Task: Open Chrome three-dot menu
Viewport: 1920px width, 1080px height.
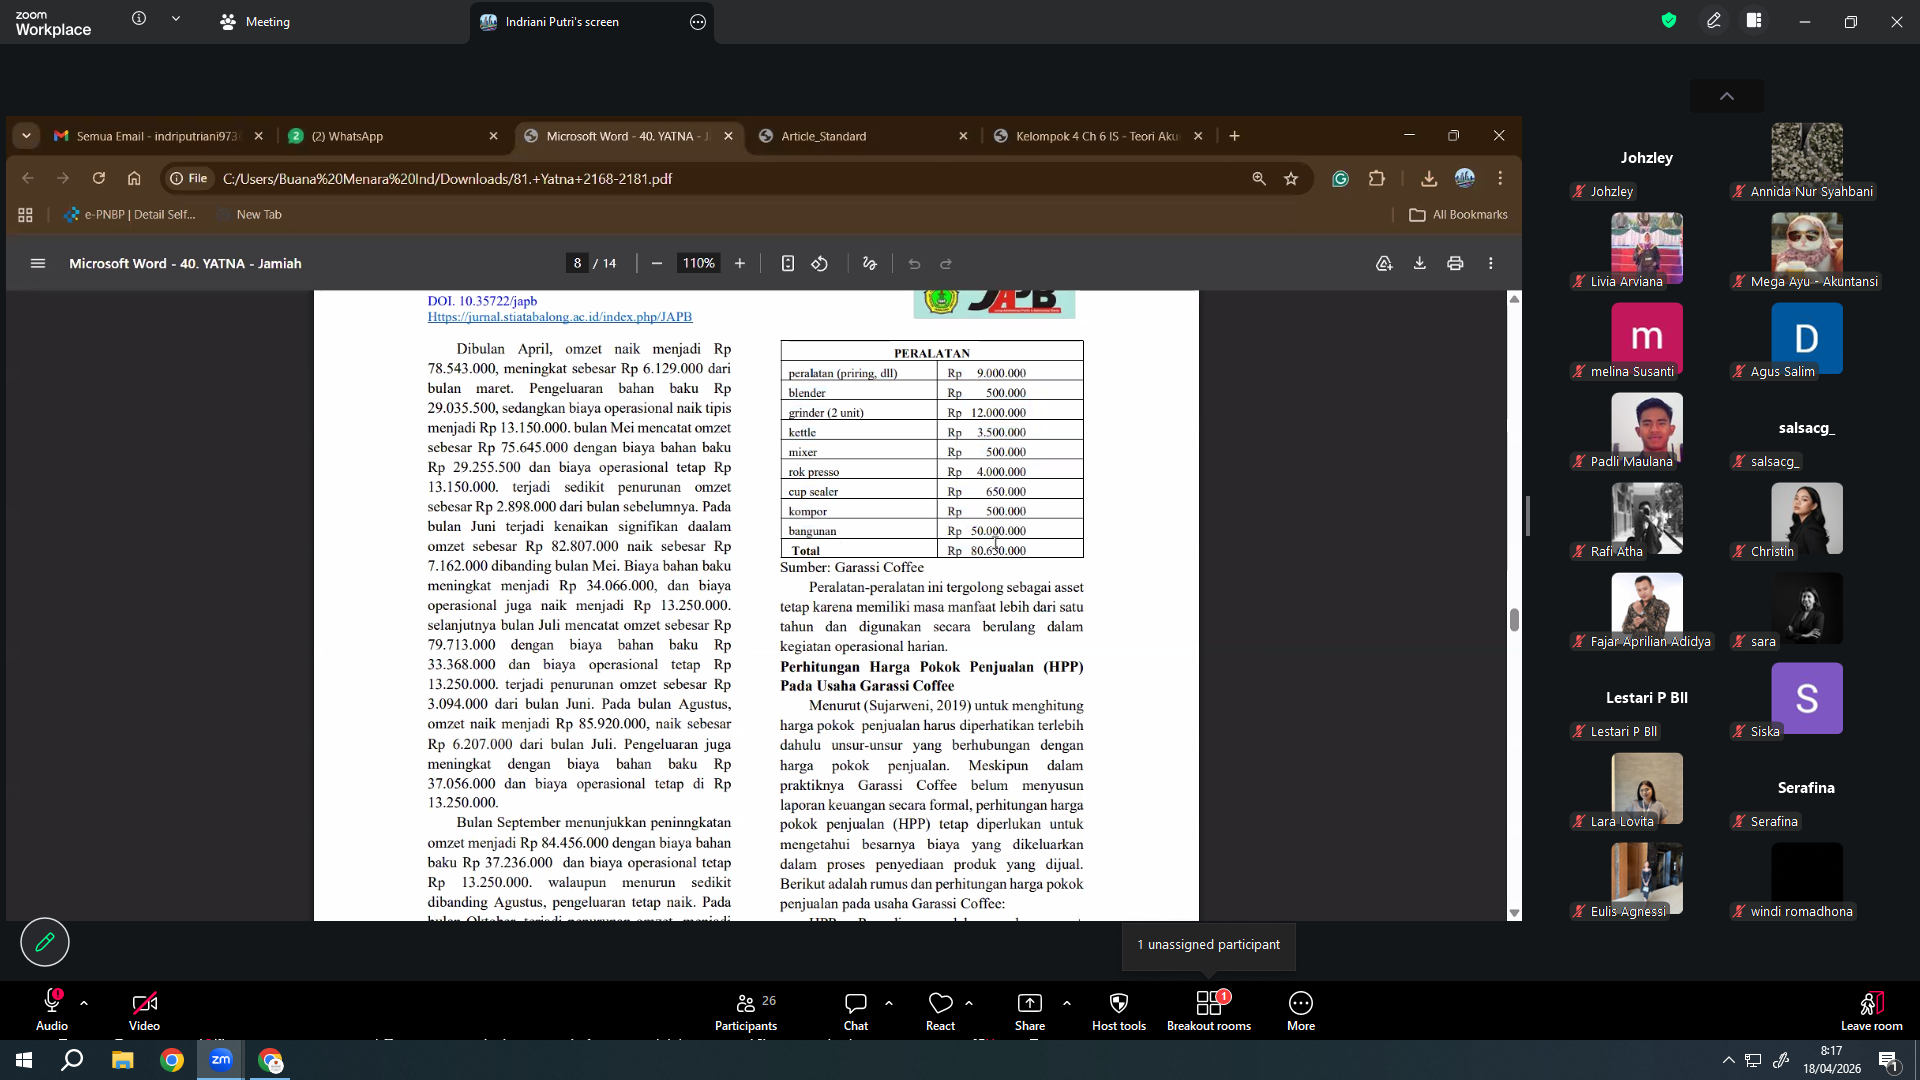Action: tap(1500, 178)
